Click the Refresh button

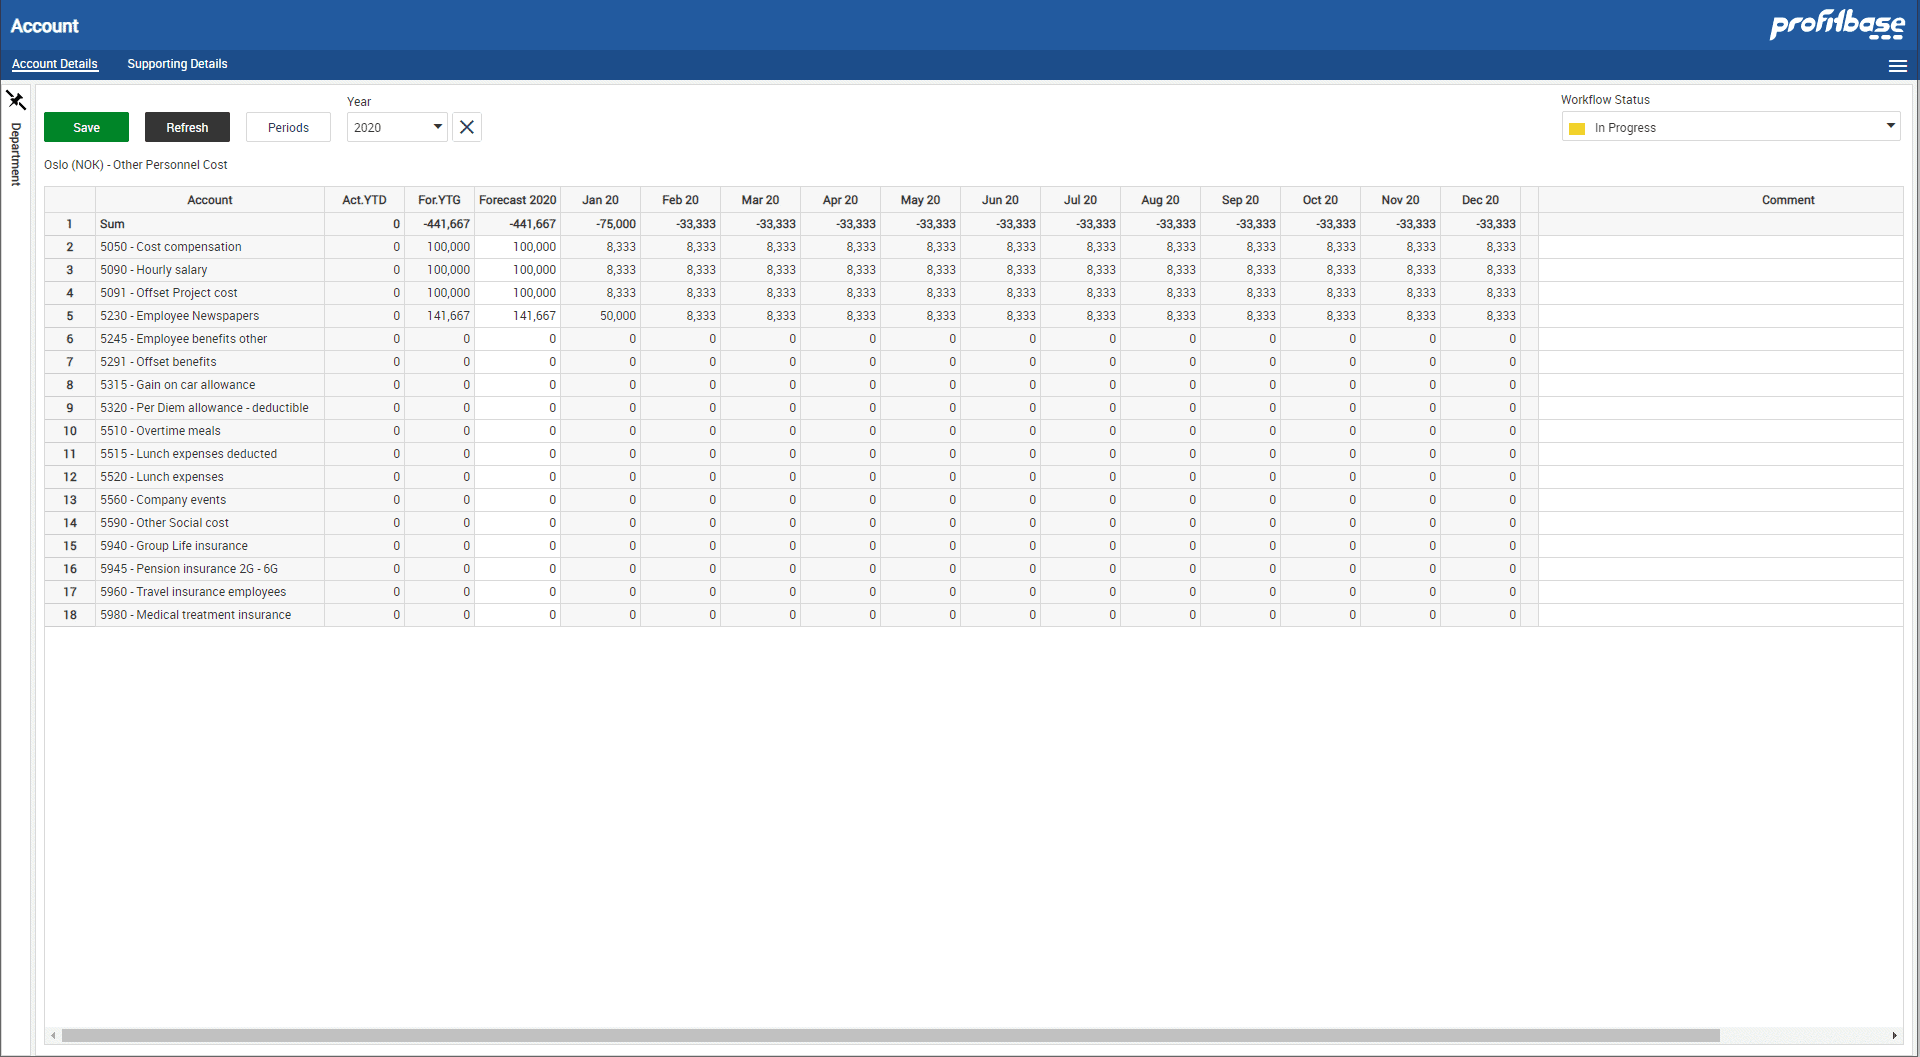187,127
